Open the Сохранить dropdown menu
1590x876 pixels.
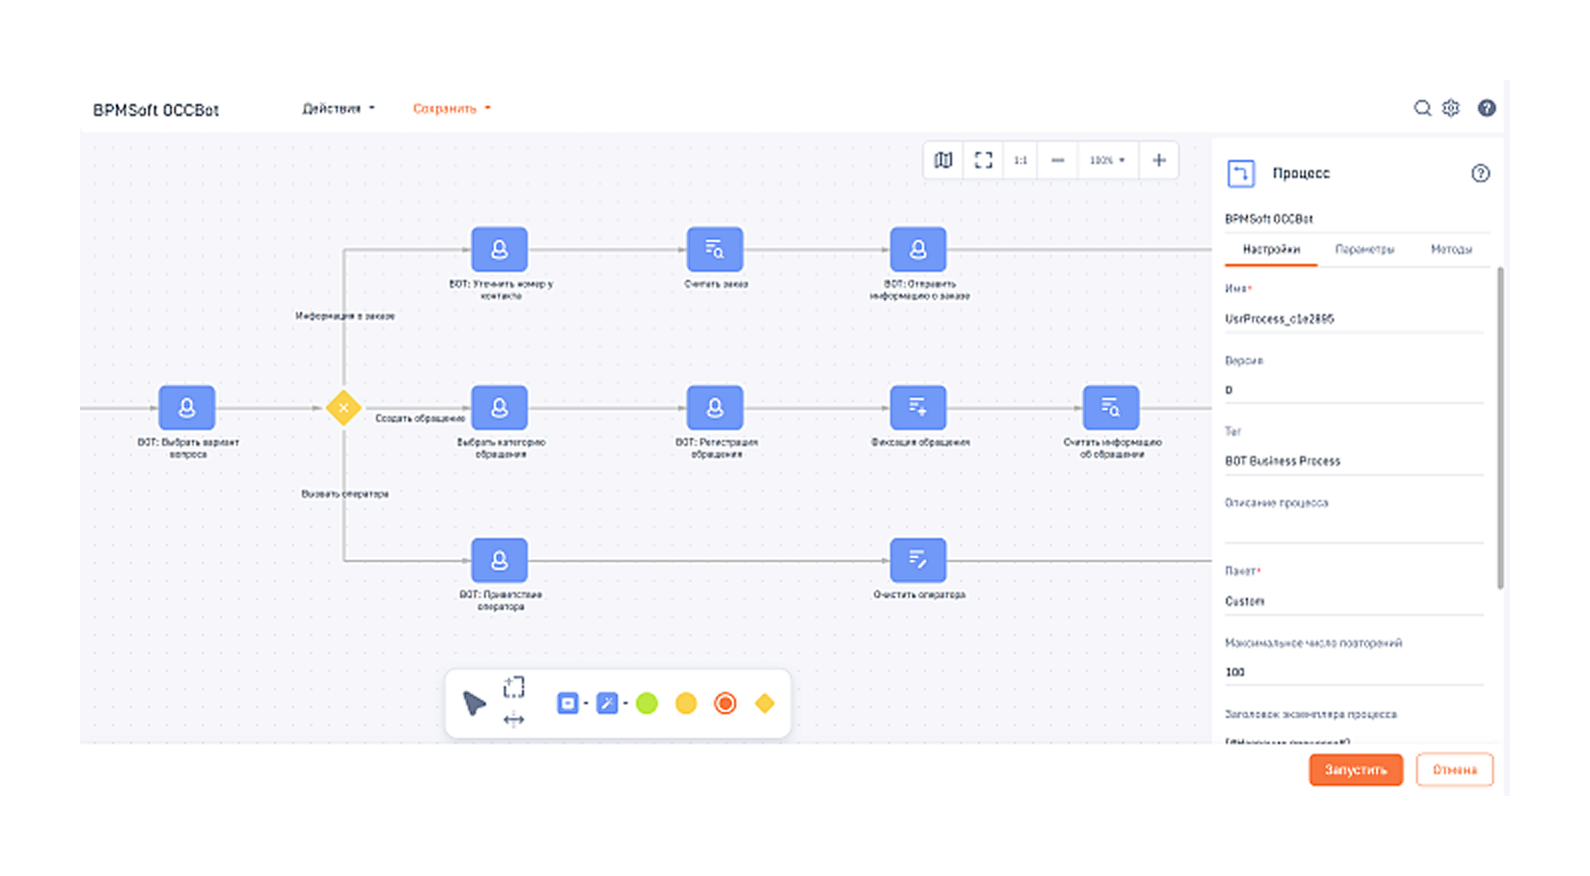click(x=452, y=108)
